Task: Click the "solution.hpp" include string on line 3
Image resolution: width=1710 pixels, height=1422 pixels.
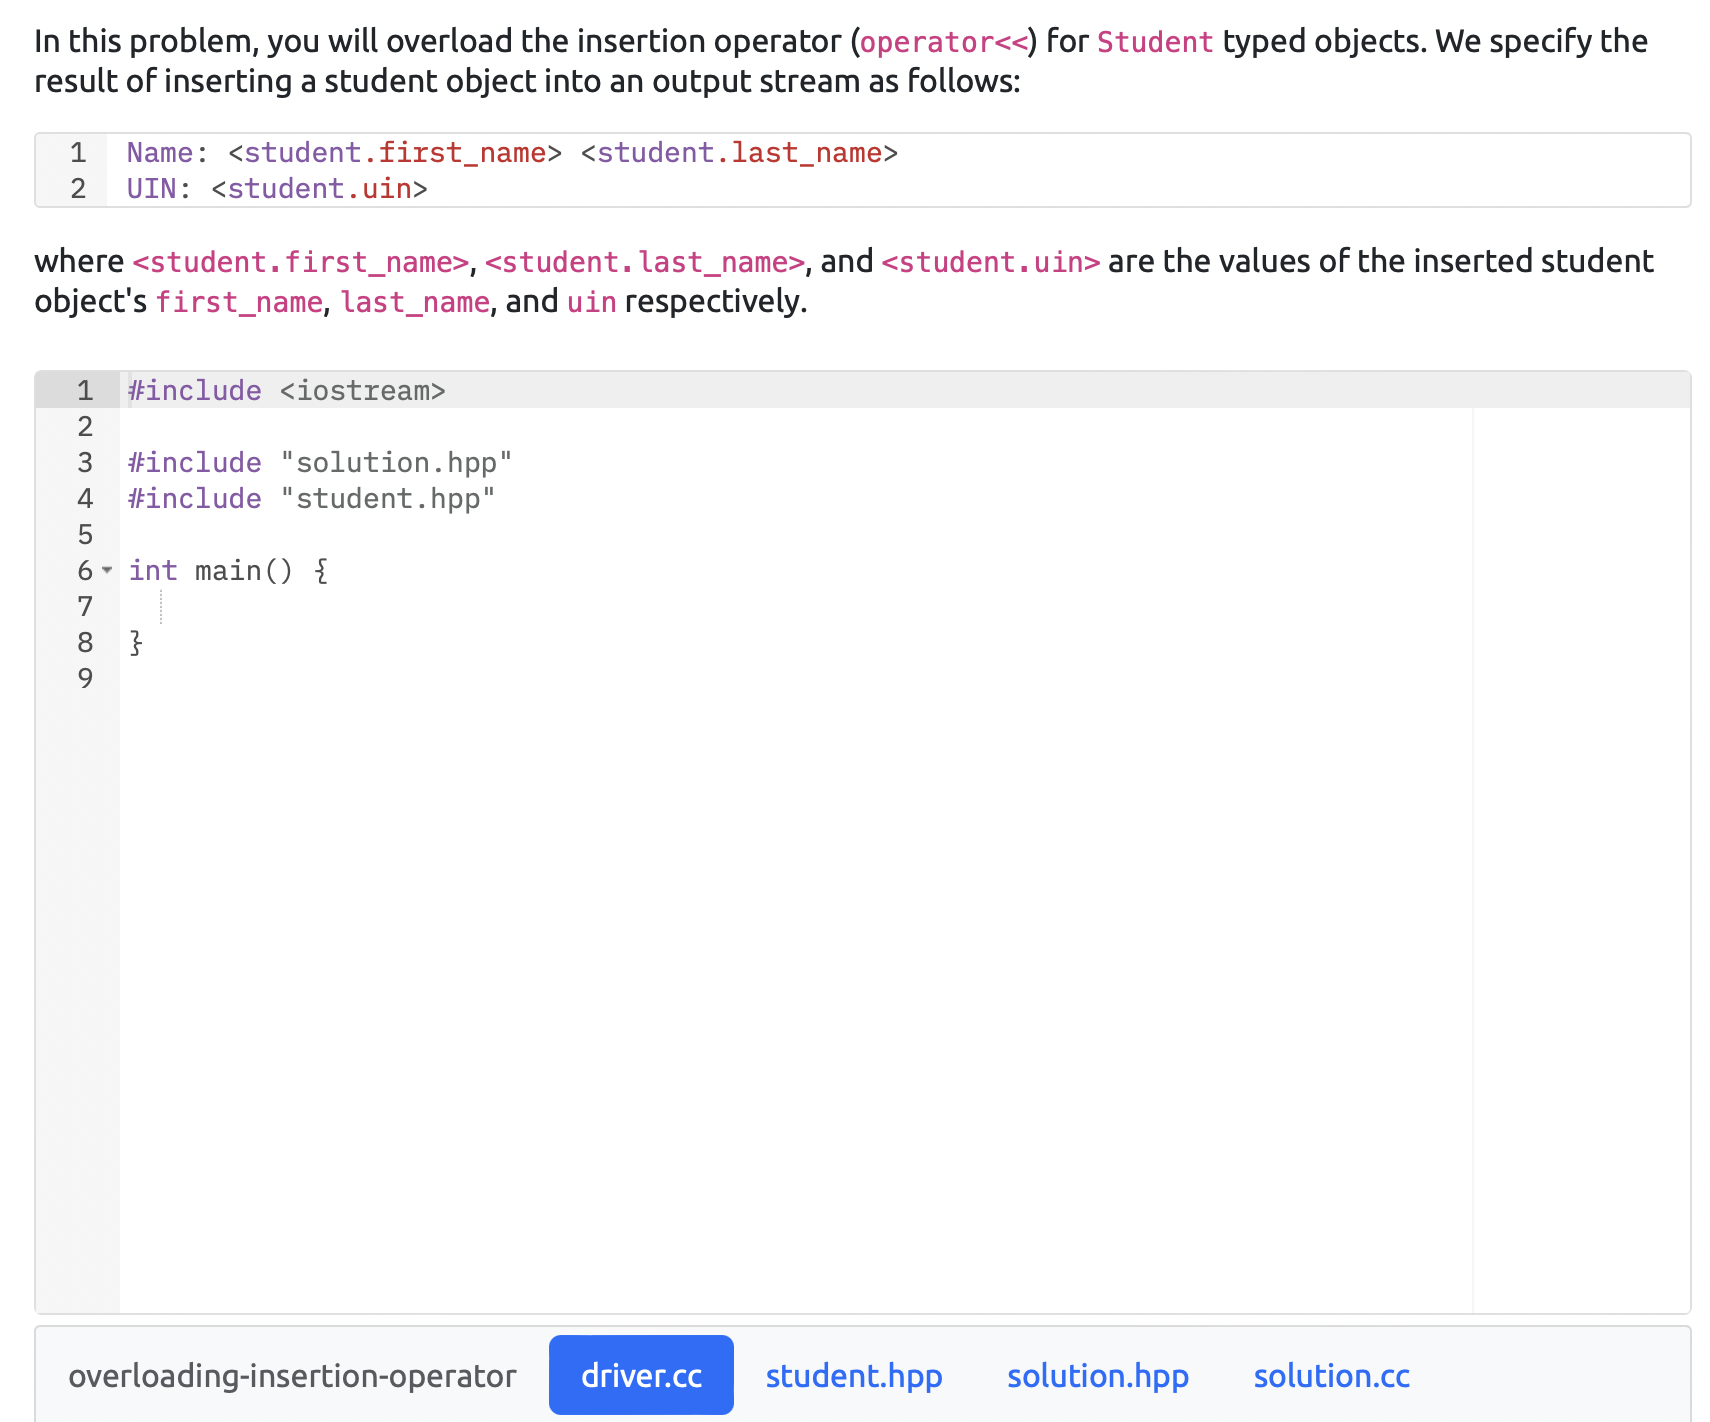Action: (x=396, y=462)
